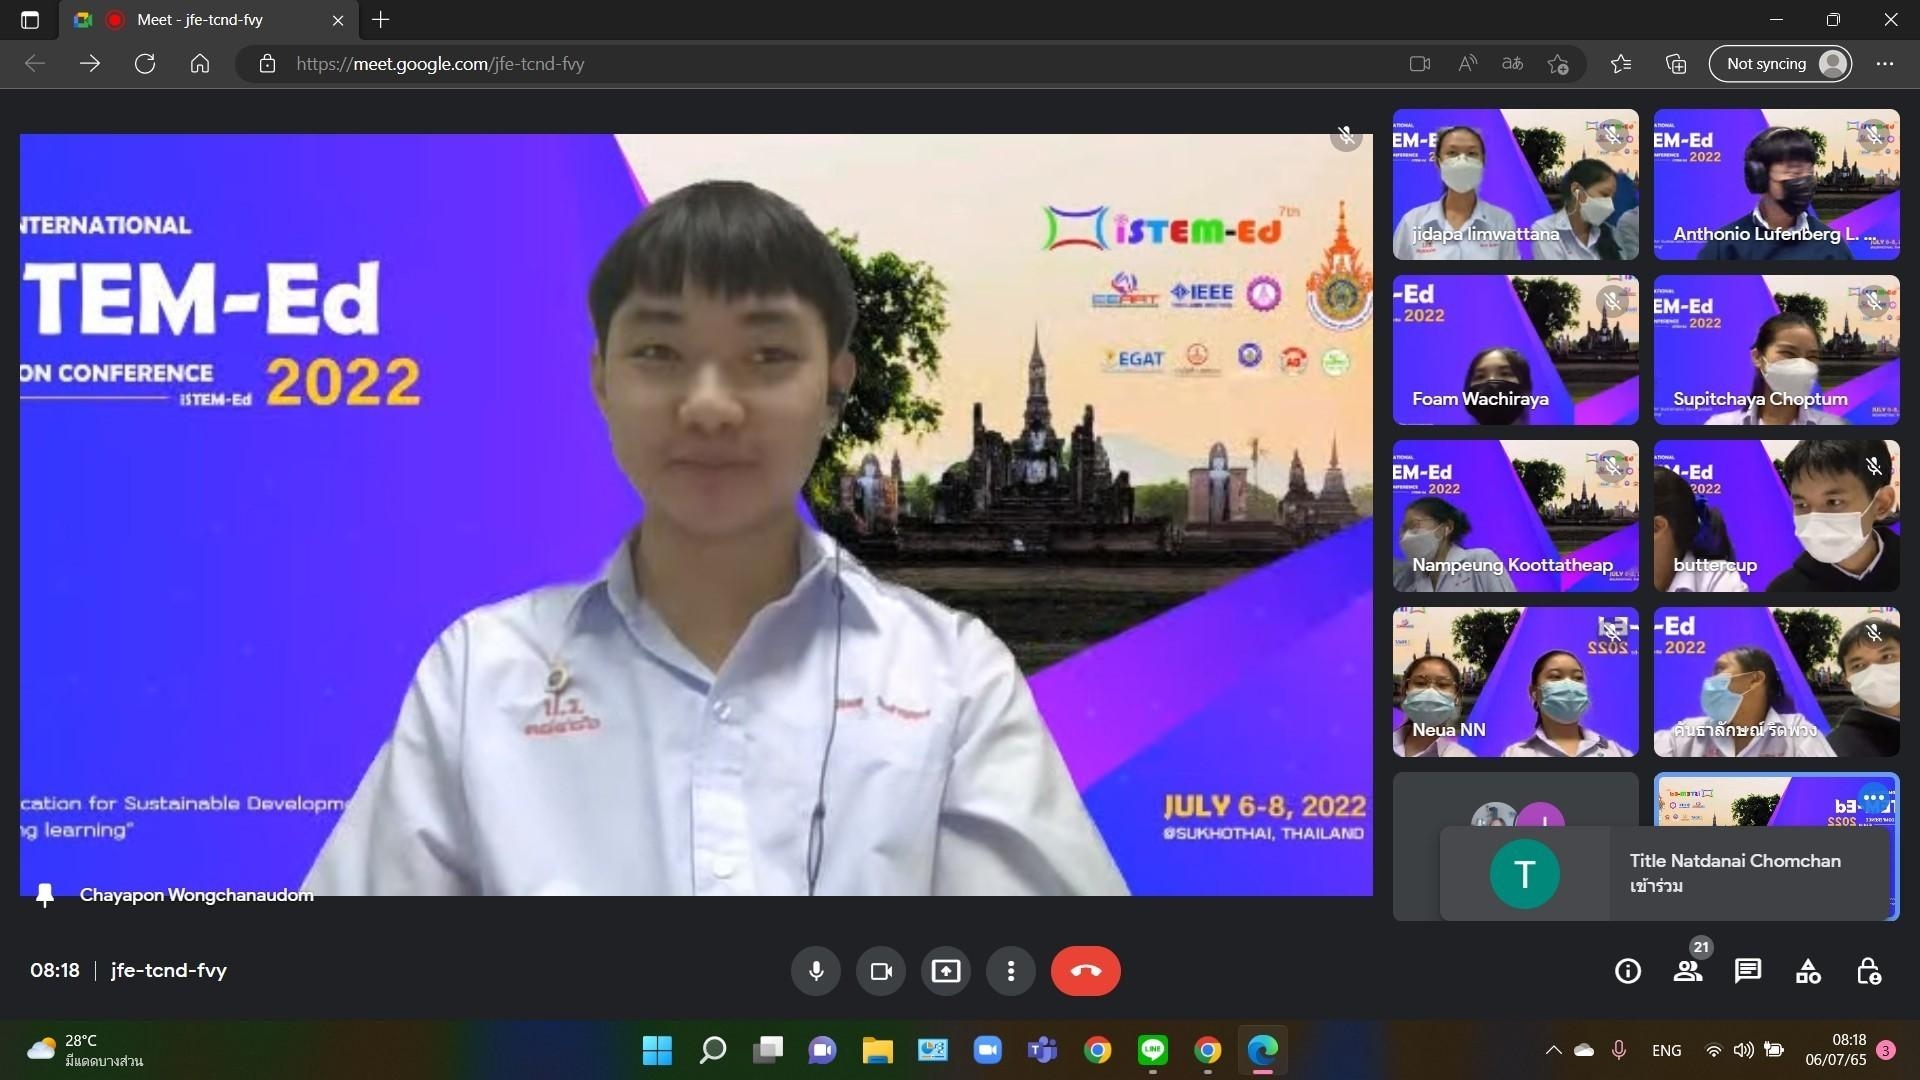Open Microsoft Teams on taskbar
Image resolution: width=1920 pixels, height=1080 pixels.
click(1042, 1050)
